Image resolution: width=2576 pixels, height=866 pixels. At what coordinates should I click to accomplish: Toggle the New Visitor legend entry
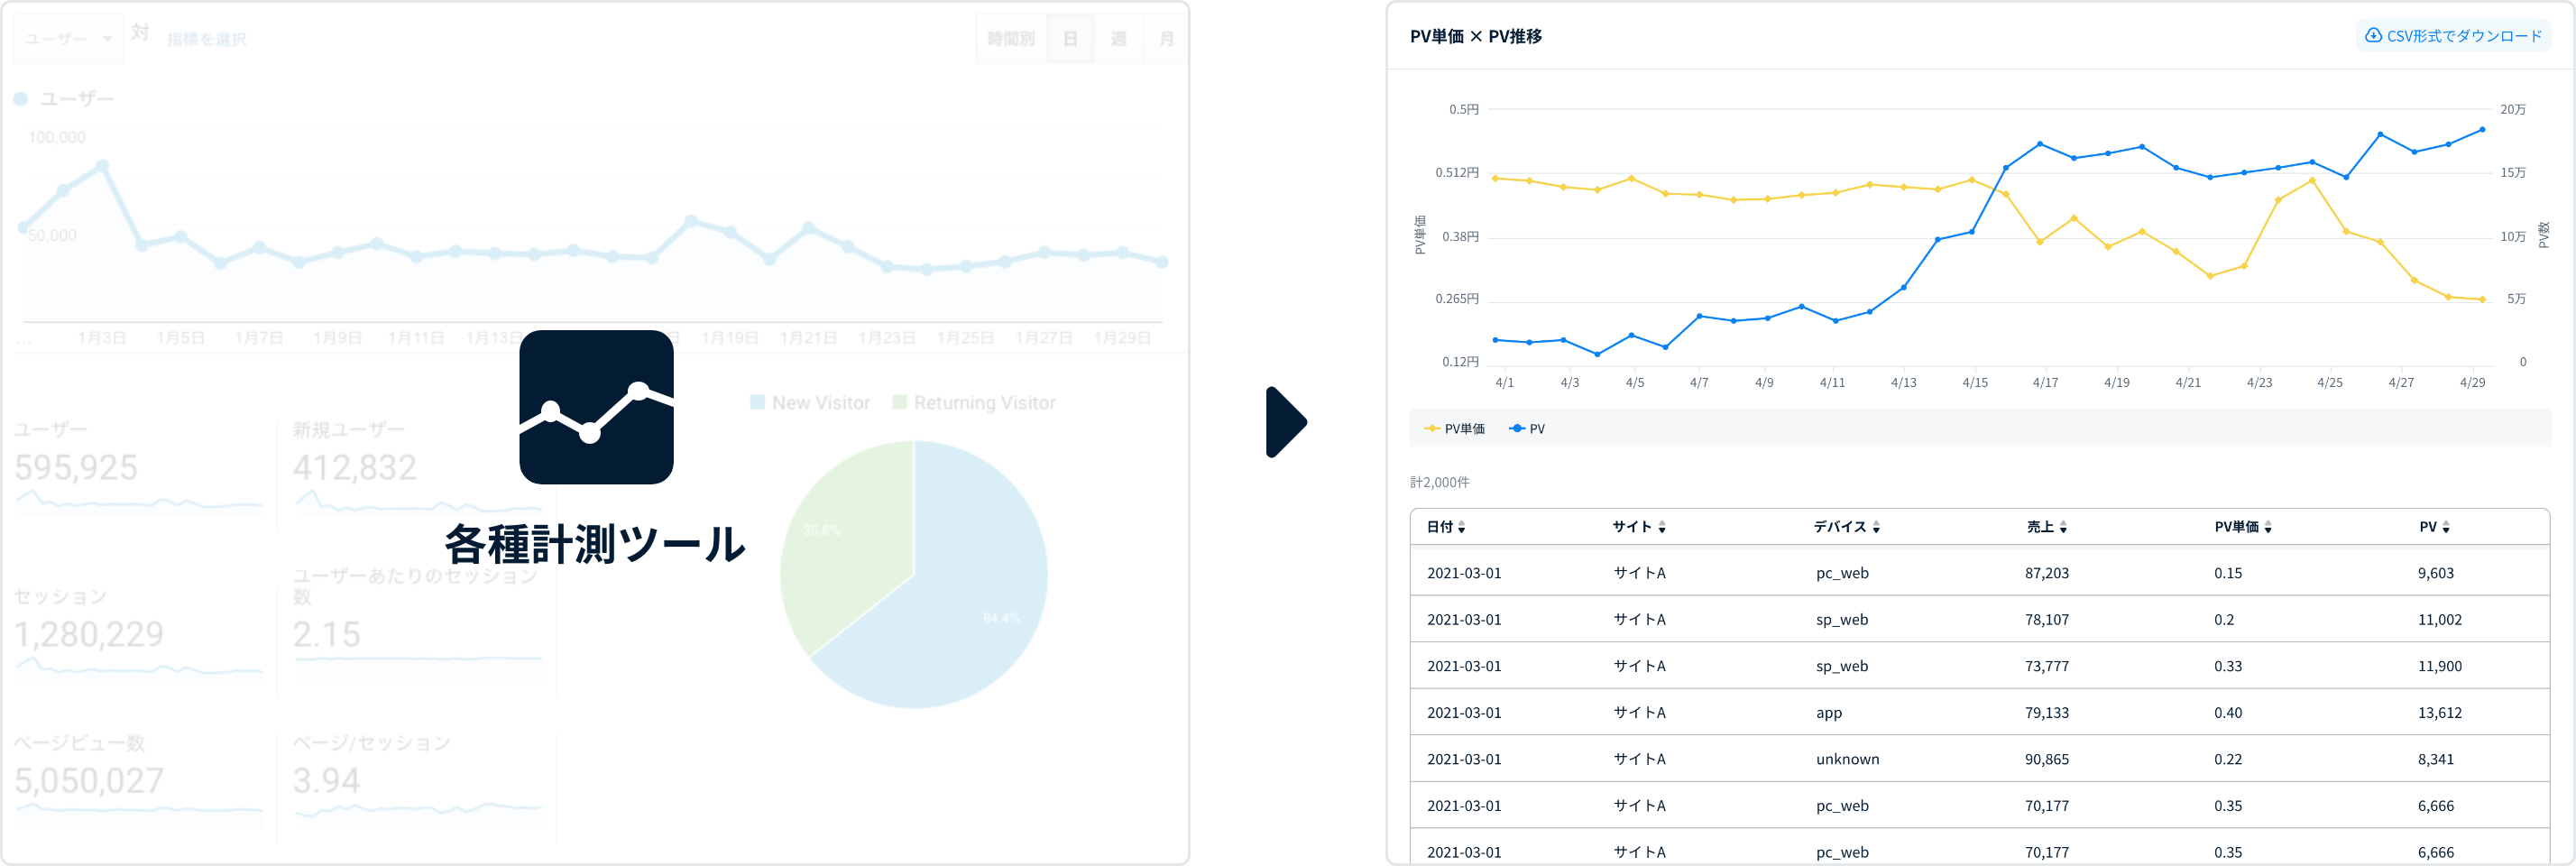pos(810,402)
